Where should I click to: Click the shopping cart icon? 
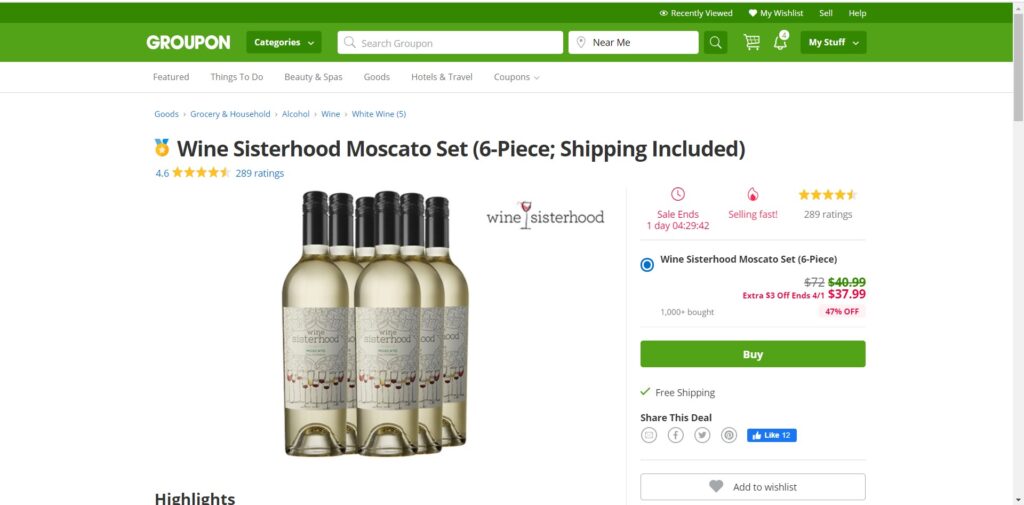(751, 42)
